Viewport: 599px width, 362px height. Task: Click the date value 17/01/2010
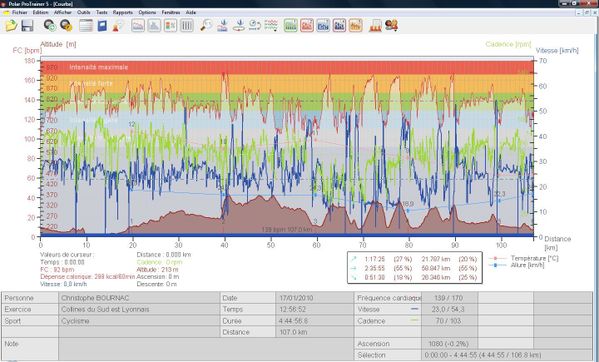tap(315, 298)
